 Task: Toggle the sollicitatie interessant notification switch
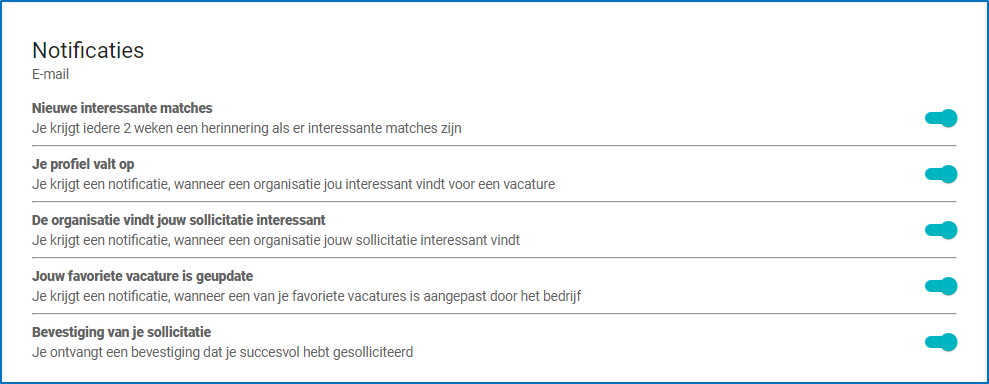pyautogui.click(x=941, y=230)
